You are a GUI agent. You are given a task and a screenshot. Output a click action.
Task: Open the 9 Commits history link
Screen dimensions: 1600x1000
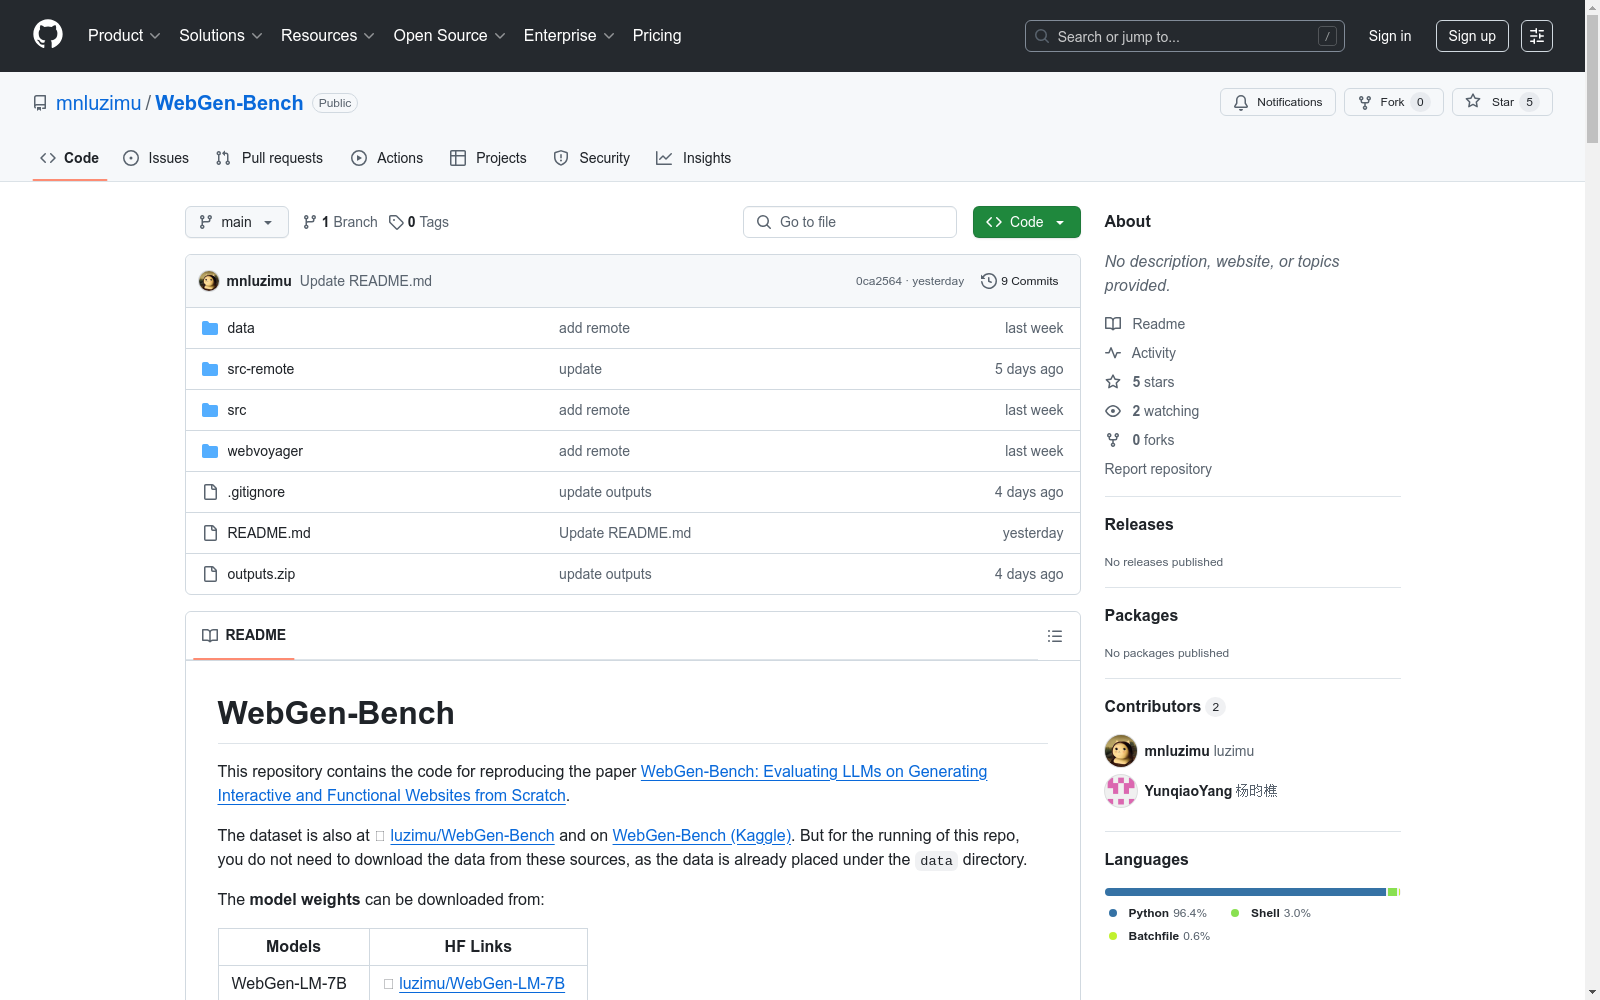coord(1020,281)
